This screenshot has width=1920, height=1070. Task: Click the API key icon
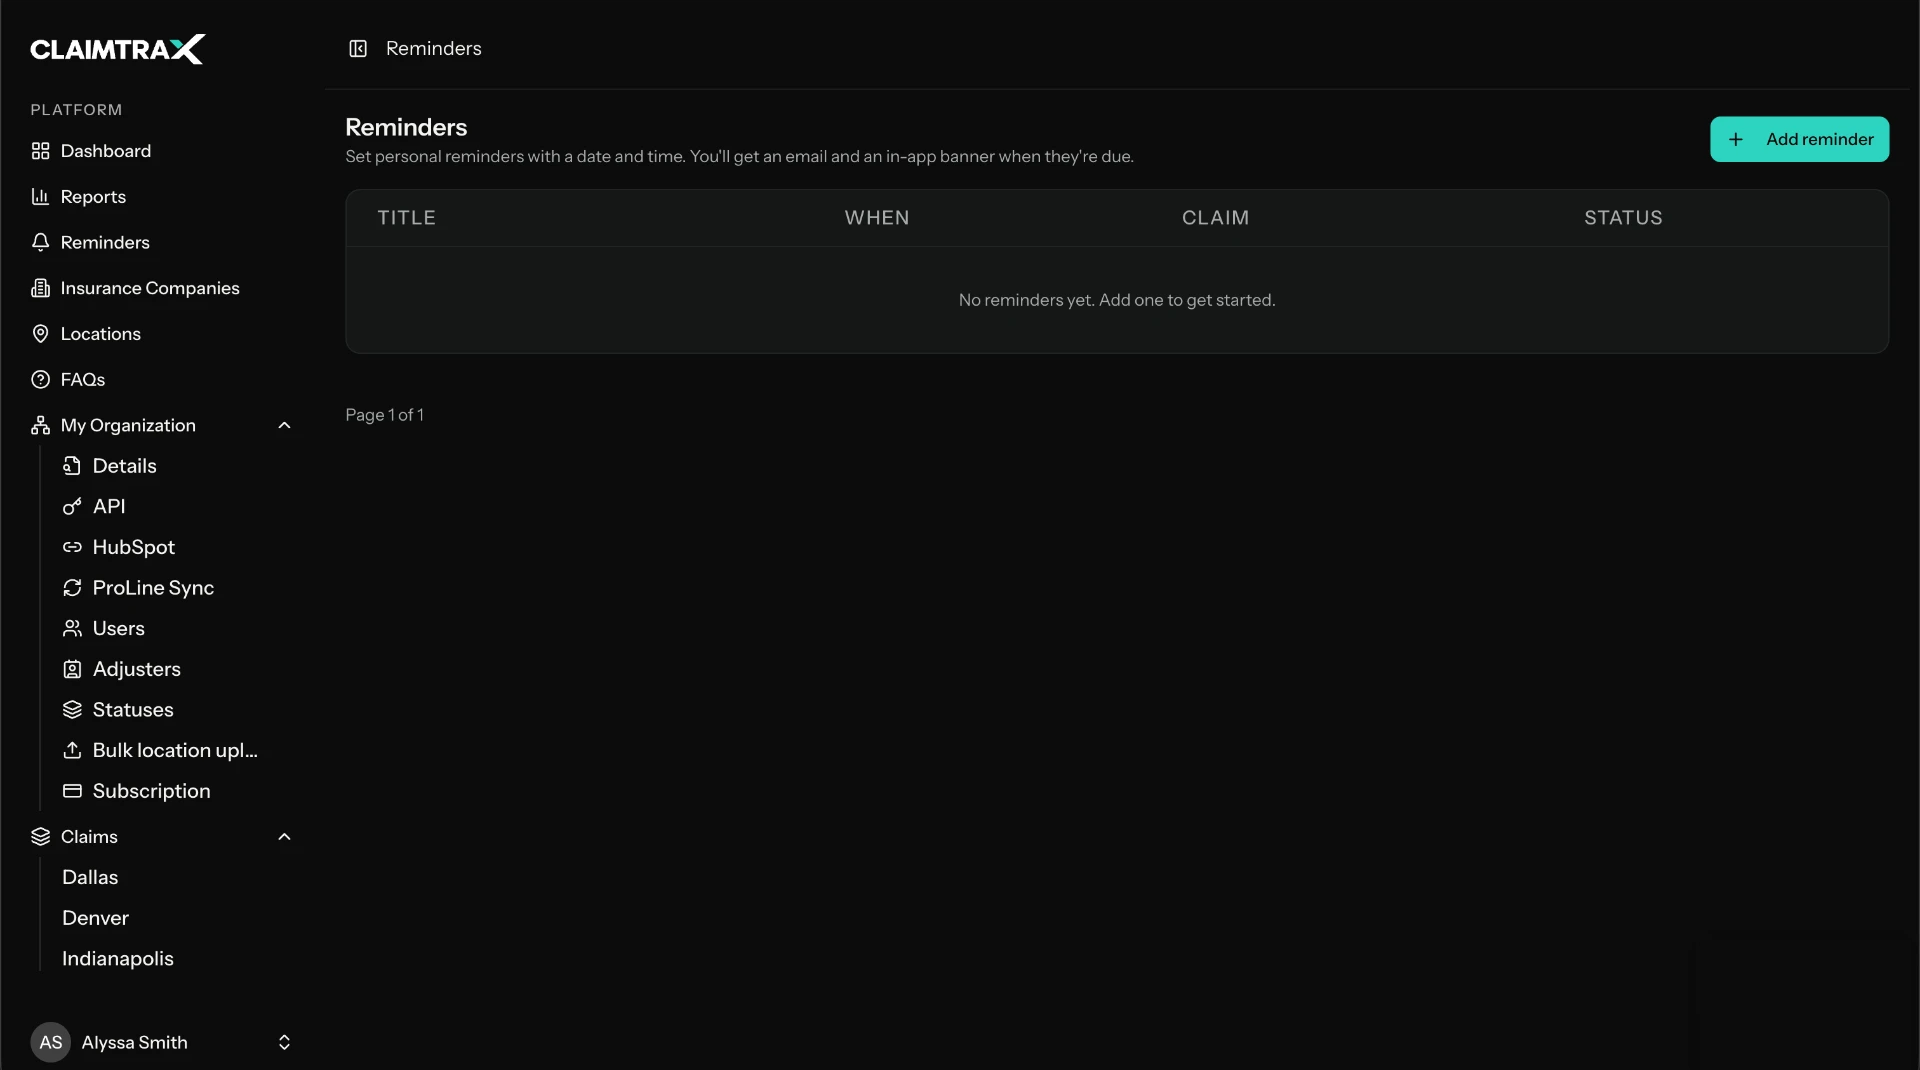(x=72, y=507)
